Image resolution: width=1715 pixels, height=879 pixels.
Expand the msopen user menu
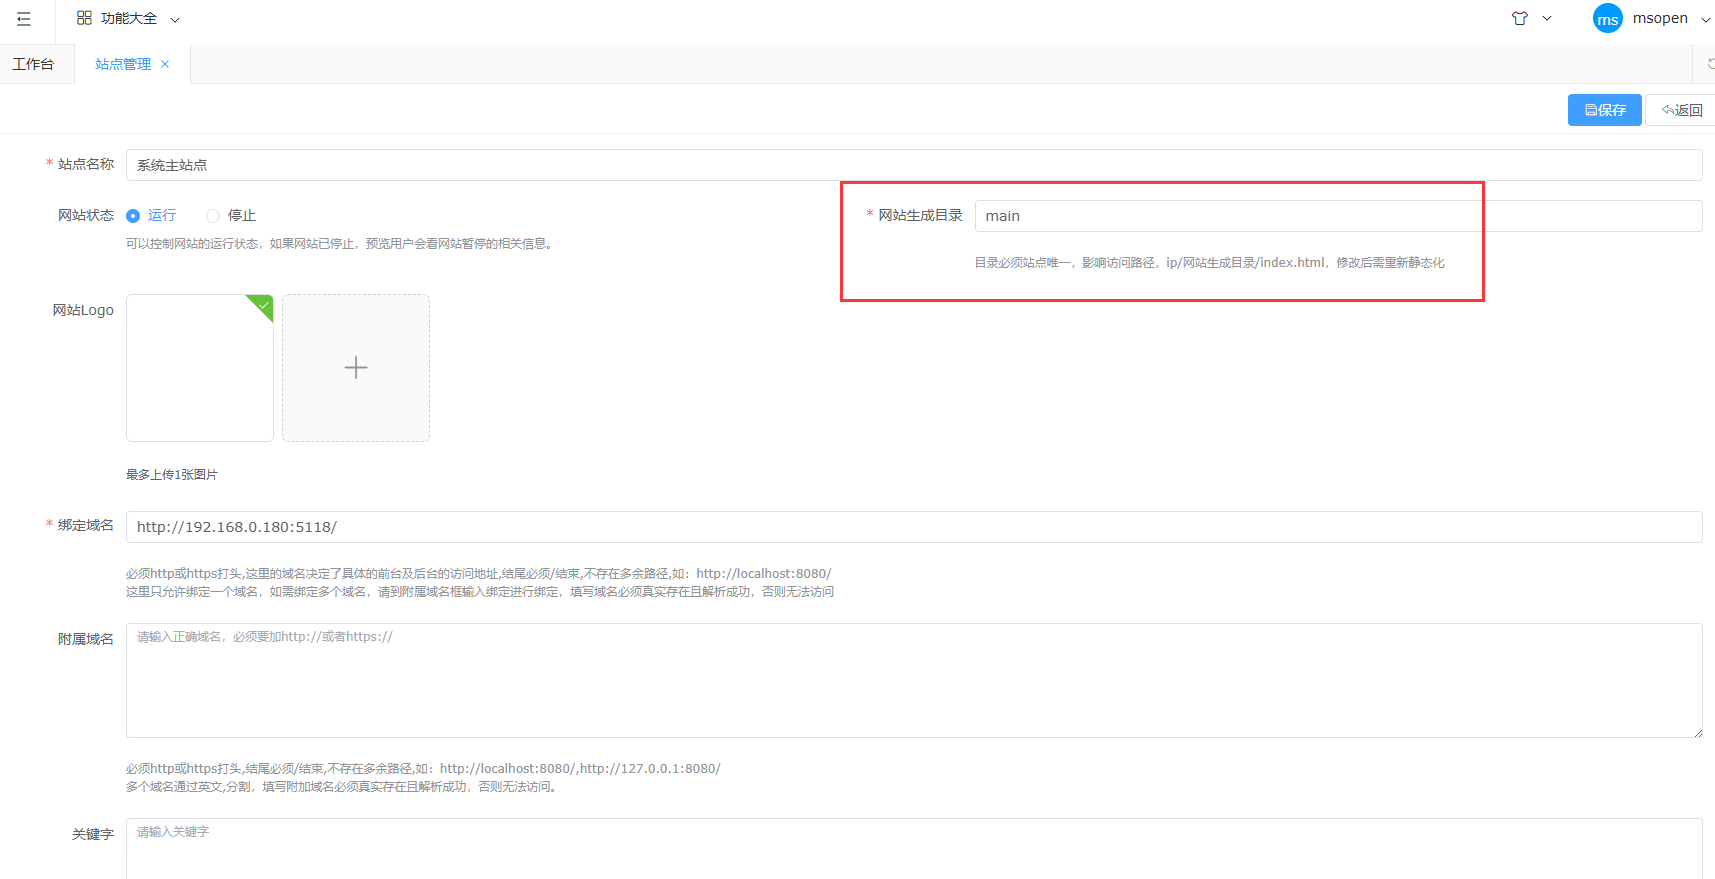point(1705,20)
